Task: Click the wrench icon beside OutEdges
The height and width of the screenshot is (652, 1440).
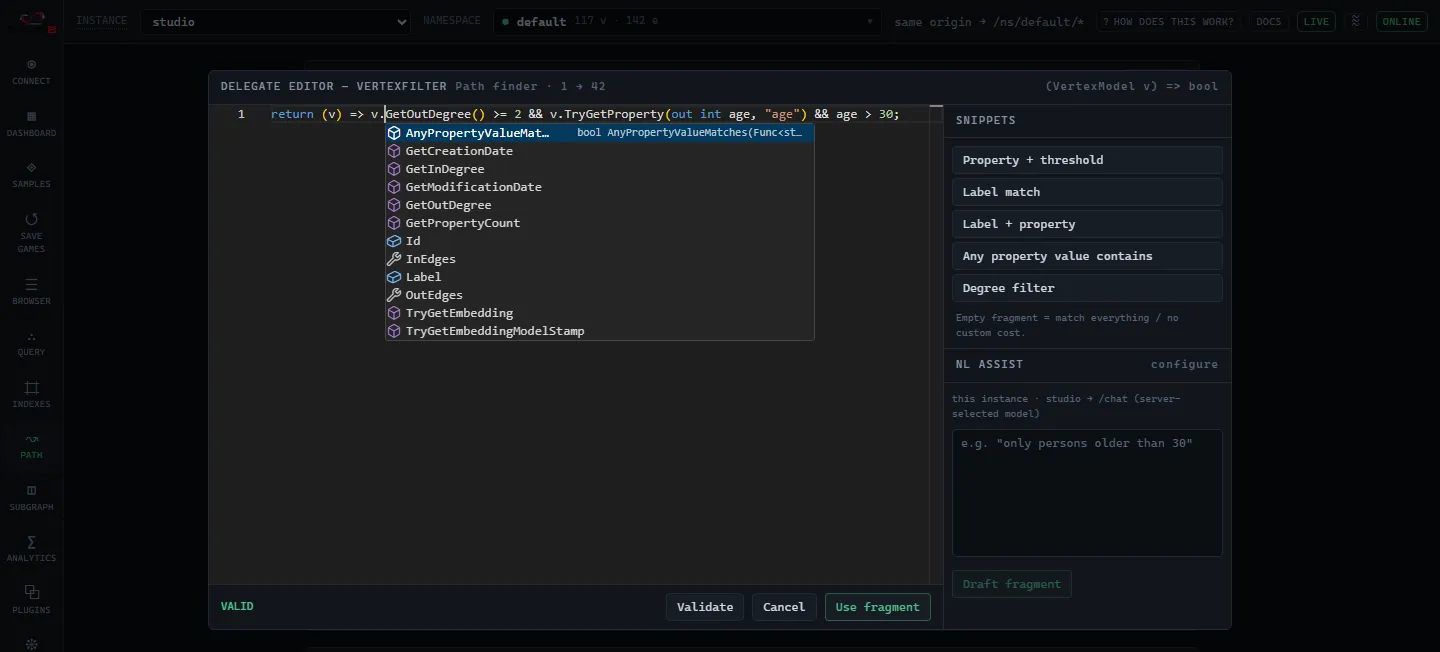Action: click(394, 295)
